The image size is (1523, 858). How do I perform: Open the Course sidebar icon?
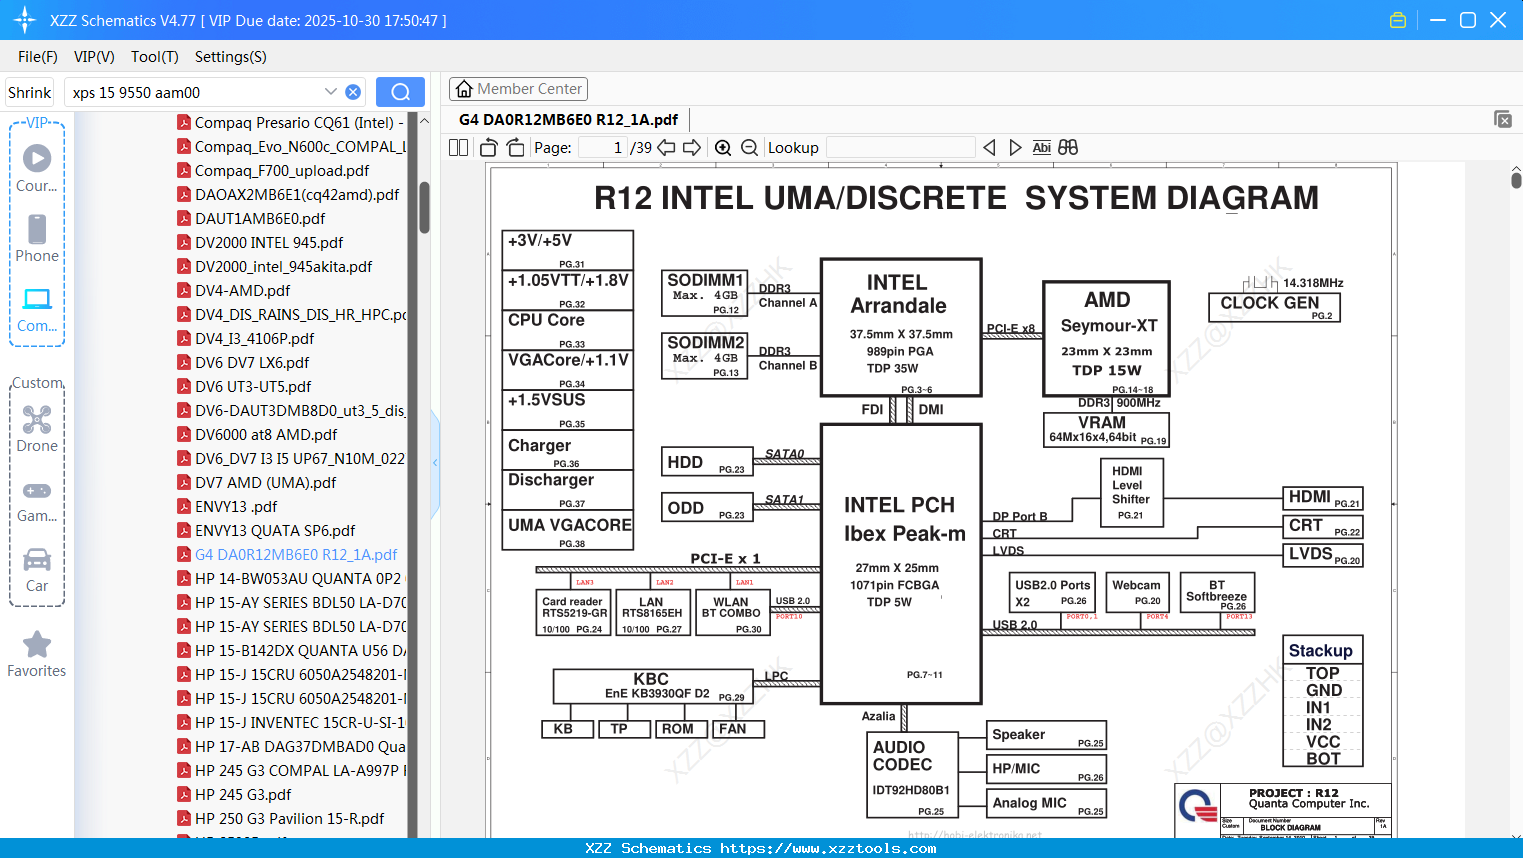tap(37, 169)
